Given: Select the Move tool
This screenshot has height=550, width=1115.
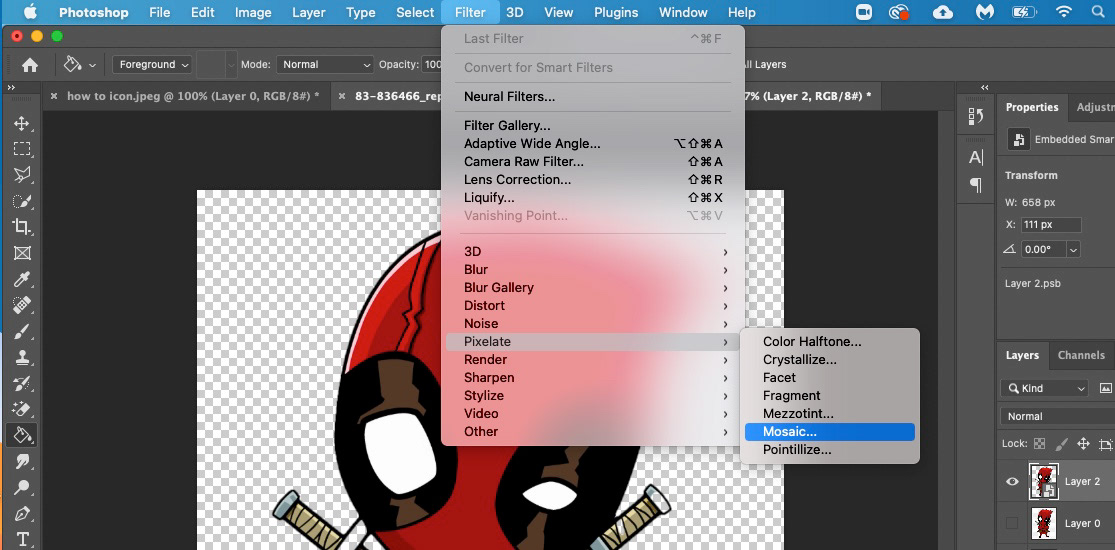Looking at the screenshot, I should pyautogui.click(x=21, y=123).
